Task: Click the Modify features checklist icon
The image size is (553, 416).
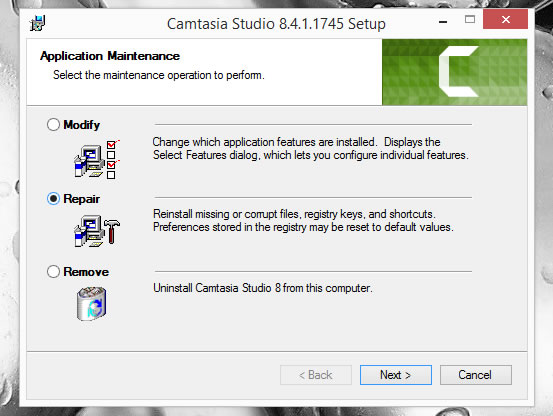Action: click(x=97, y=159)
